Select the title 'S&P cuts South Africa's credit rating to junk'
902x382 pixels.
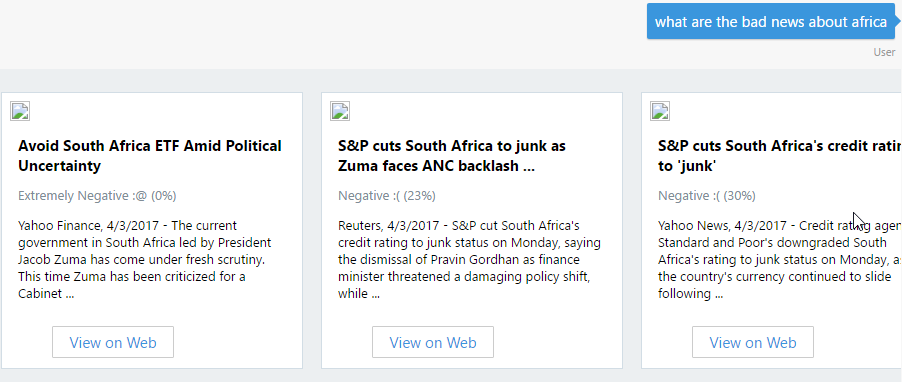(779, 156)
